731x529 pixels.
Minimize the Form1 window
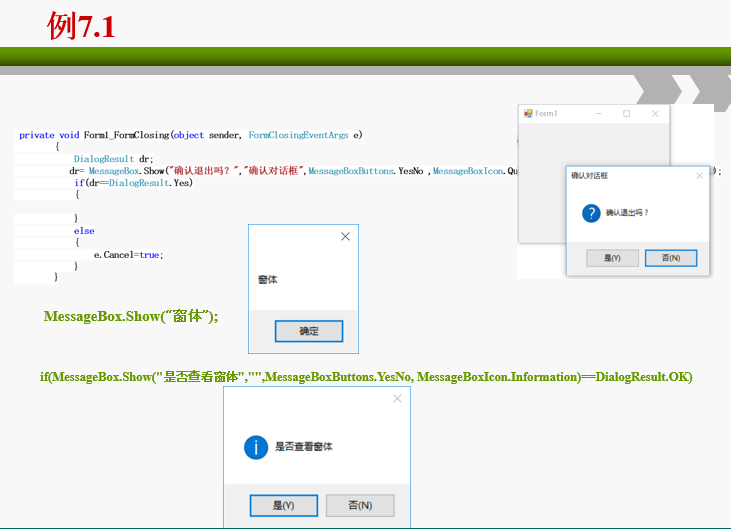point(599,113)
